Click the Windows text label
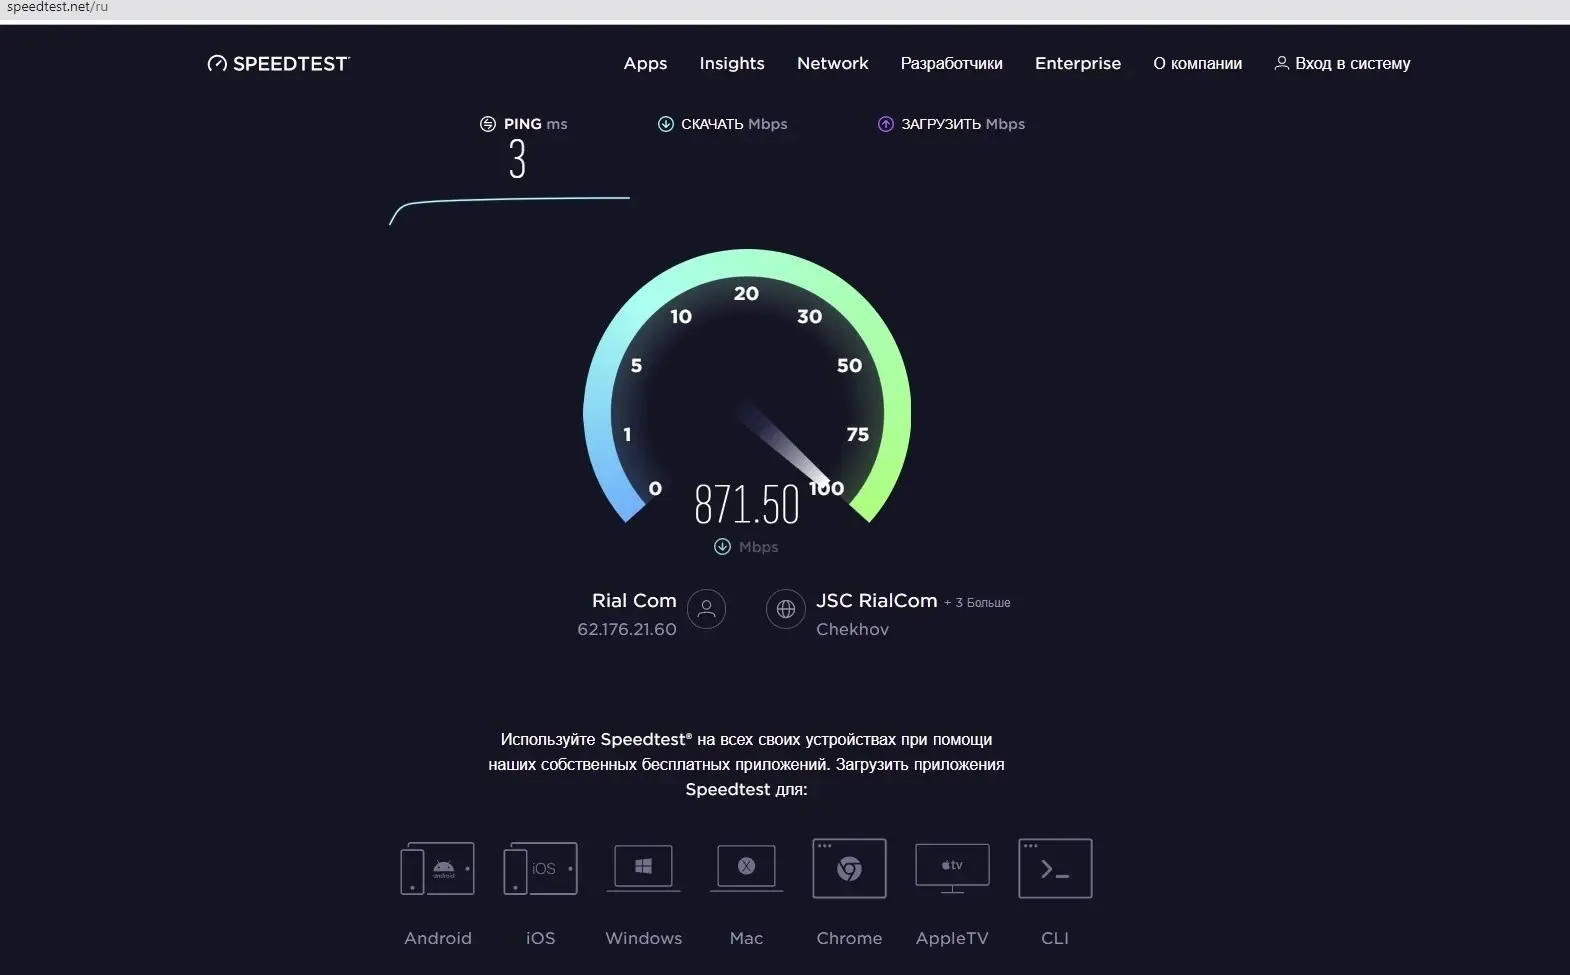Screen dimensions: 1570x975 point(643,938)
